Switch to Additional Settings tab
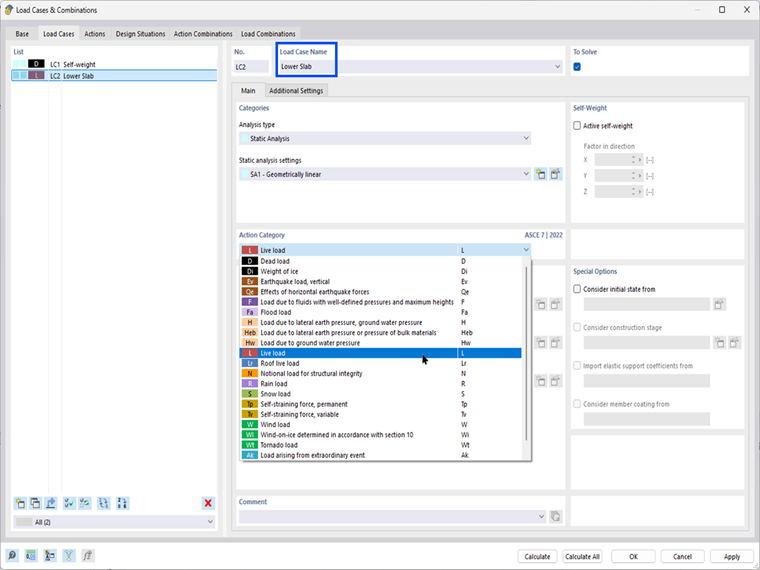Image resolution: width=760 pixels, height=570 pixels. pos(296,91)
